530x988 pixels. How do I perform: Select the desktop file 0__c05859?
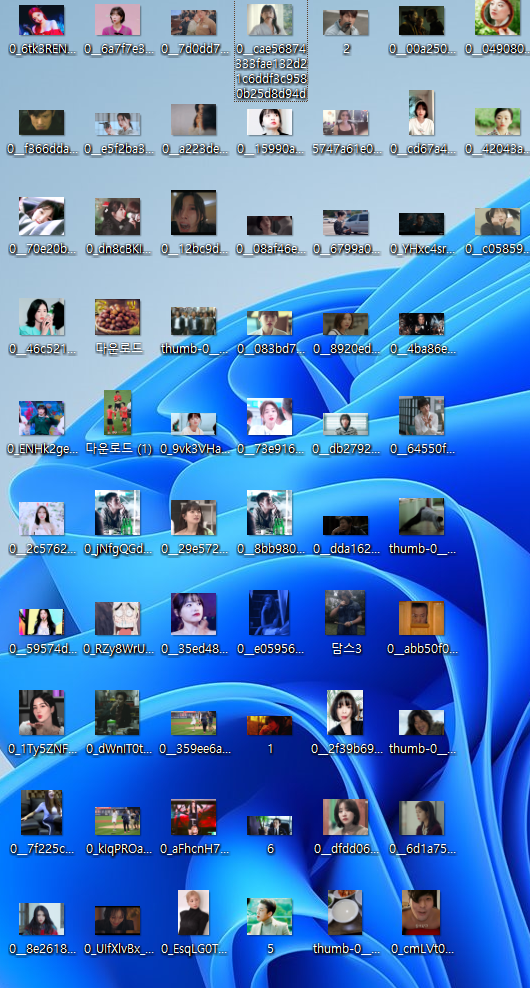(498, 222)
